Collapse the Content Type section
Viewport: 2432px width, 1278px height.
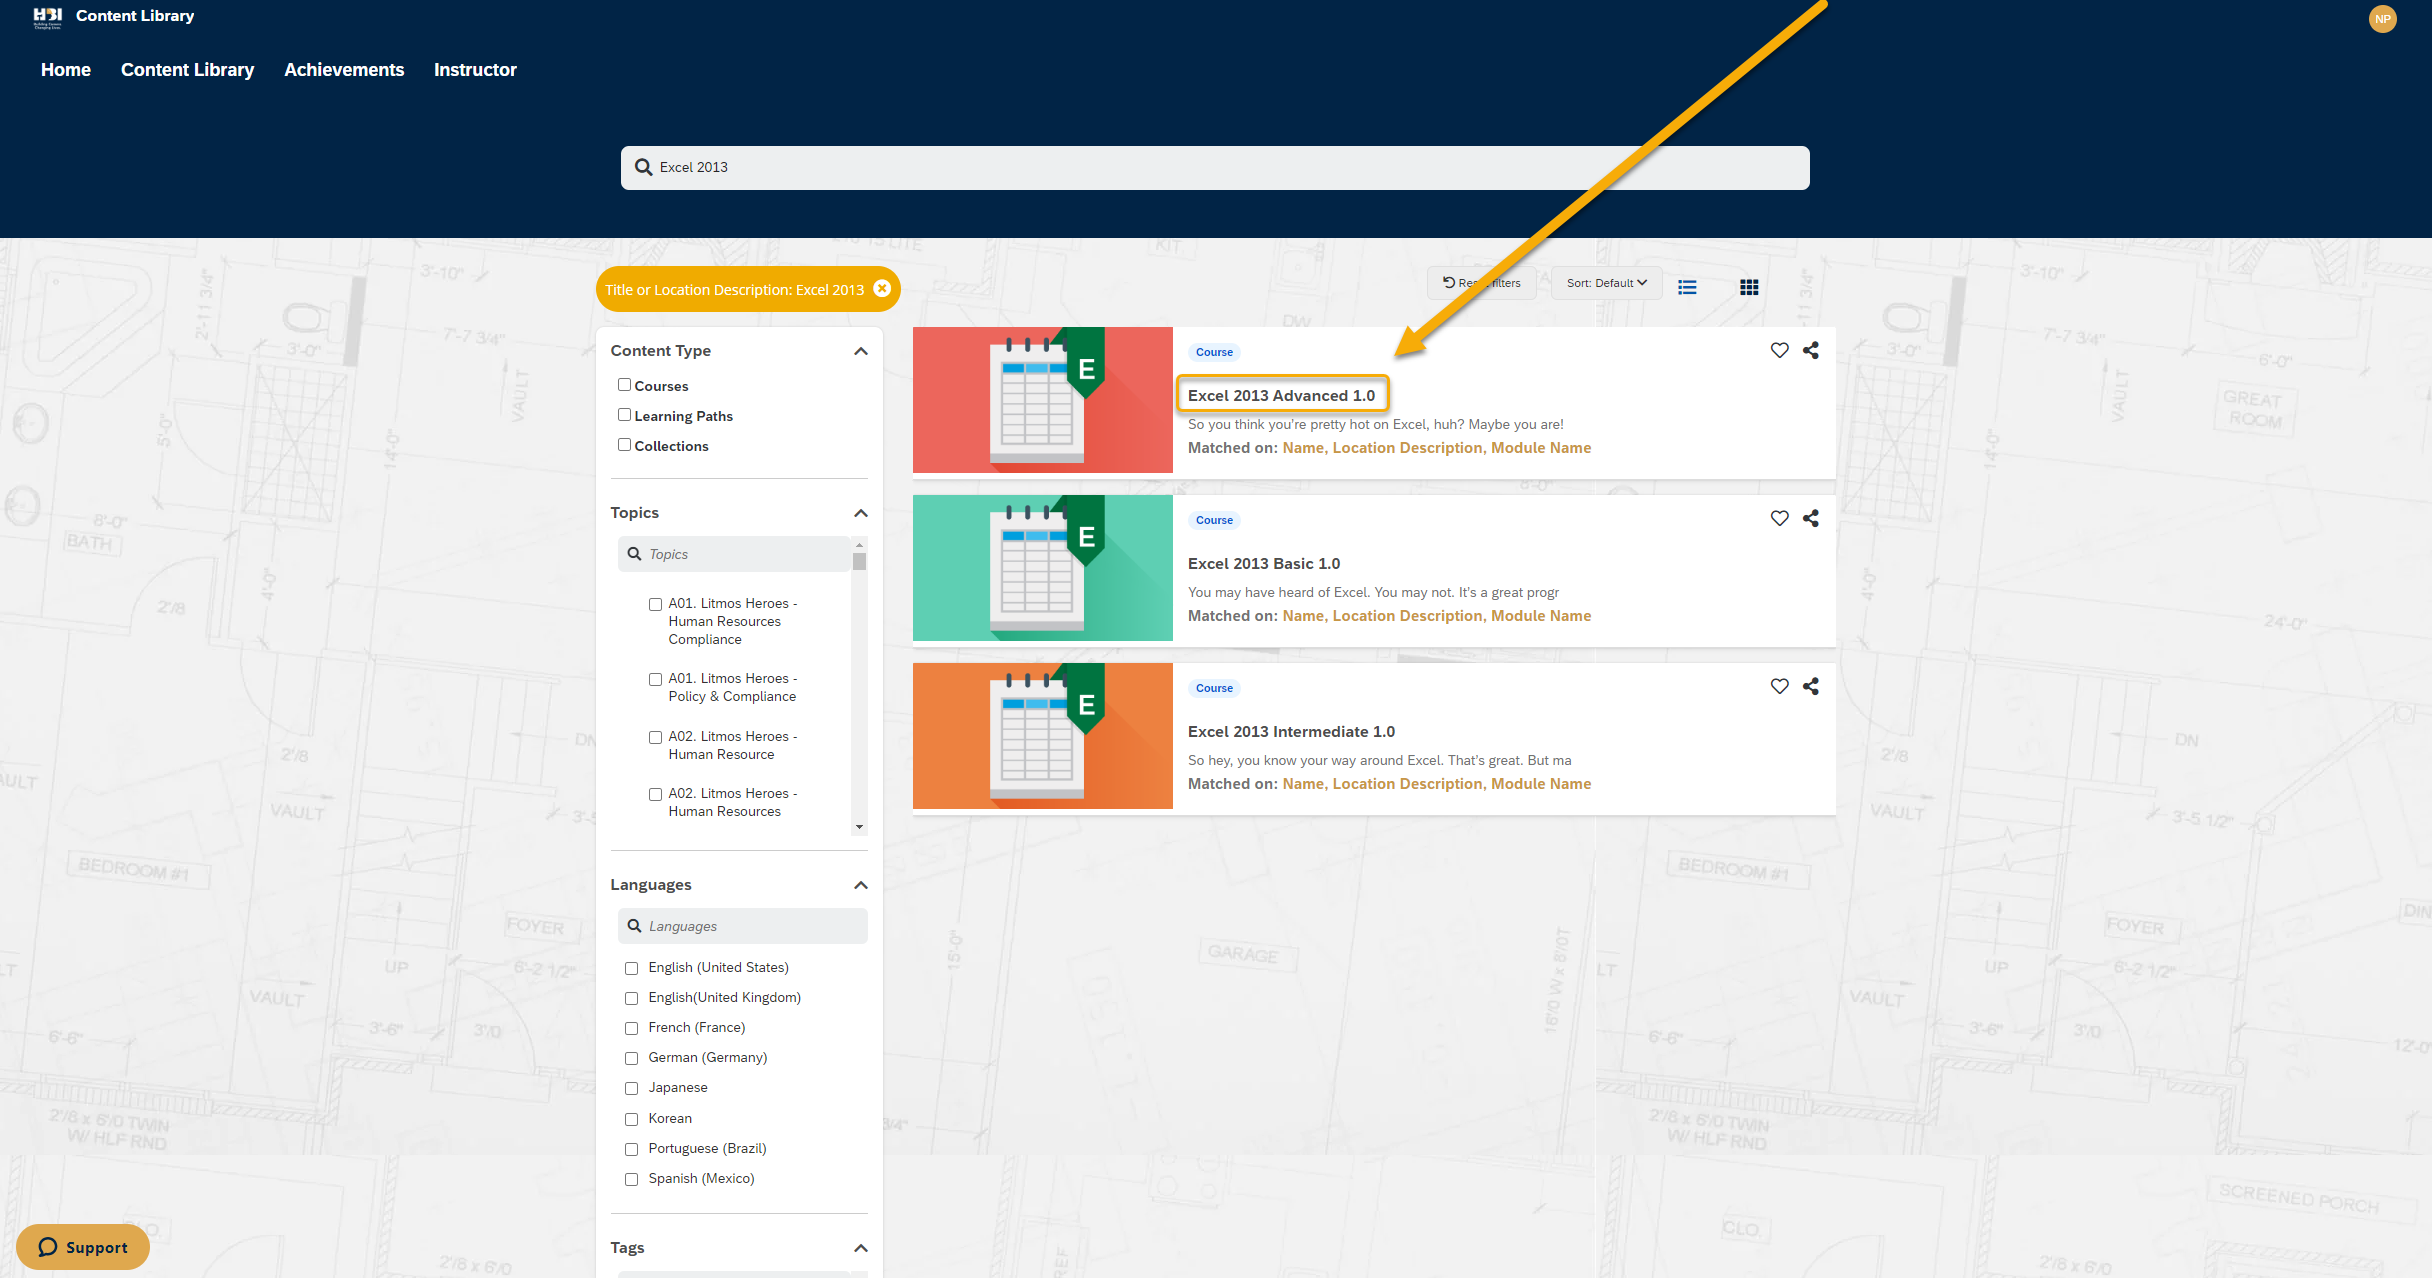860,351
